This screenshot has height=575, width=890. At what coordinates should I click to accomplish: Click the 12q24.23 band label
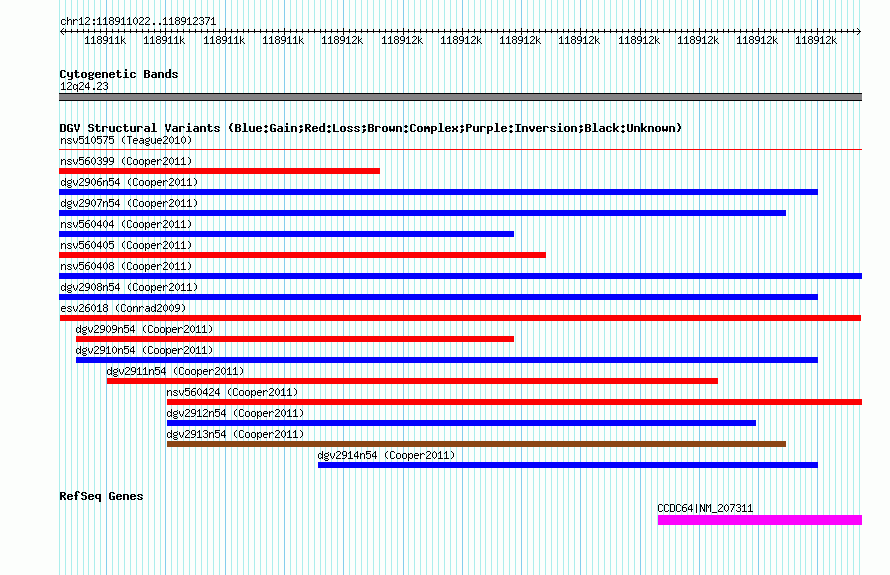point(84,86)
